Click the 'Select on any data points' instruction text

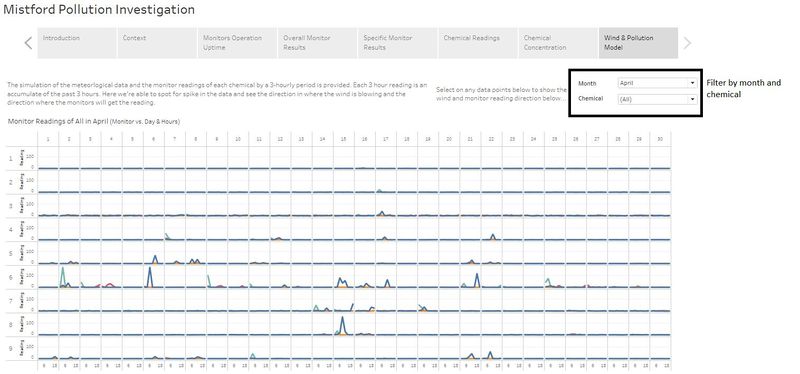[x=501, y=94]
